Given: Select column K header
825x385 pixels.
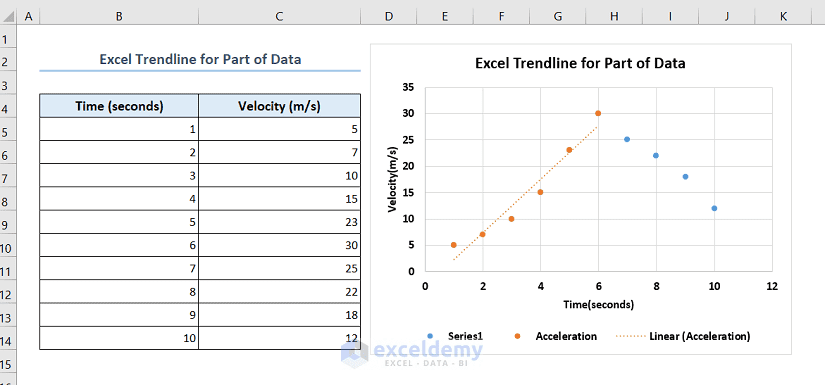Looking at the screenshot, I should tap(783, 17).
